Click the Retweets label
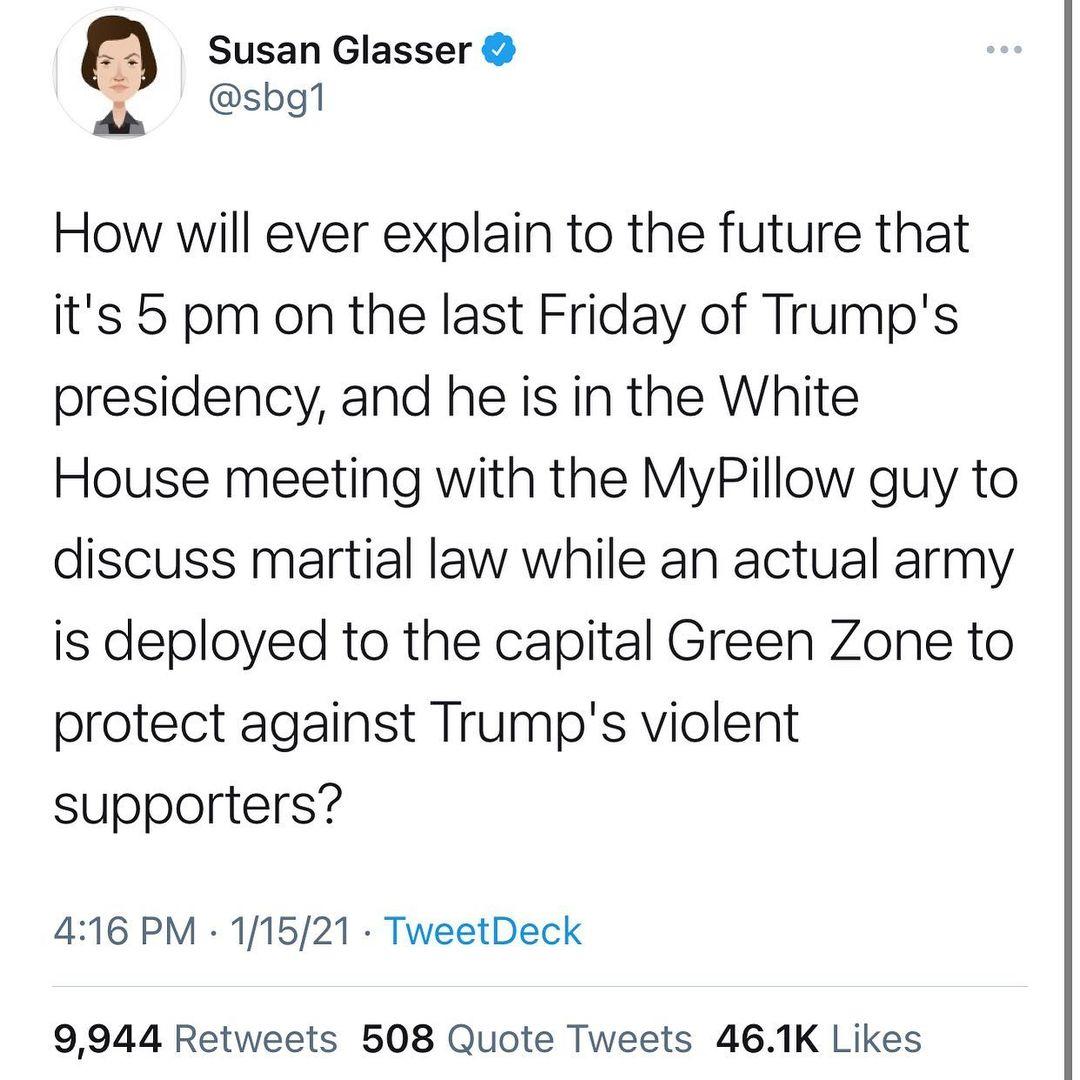The height and width of the screenshot is (1080, 1080). pyautogui.click(x=256, y=1039)
